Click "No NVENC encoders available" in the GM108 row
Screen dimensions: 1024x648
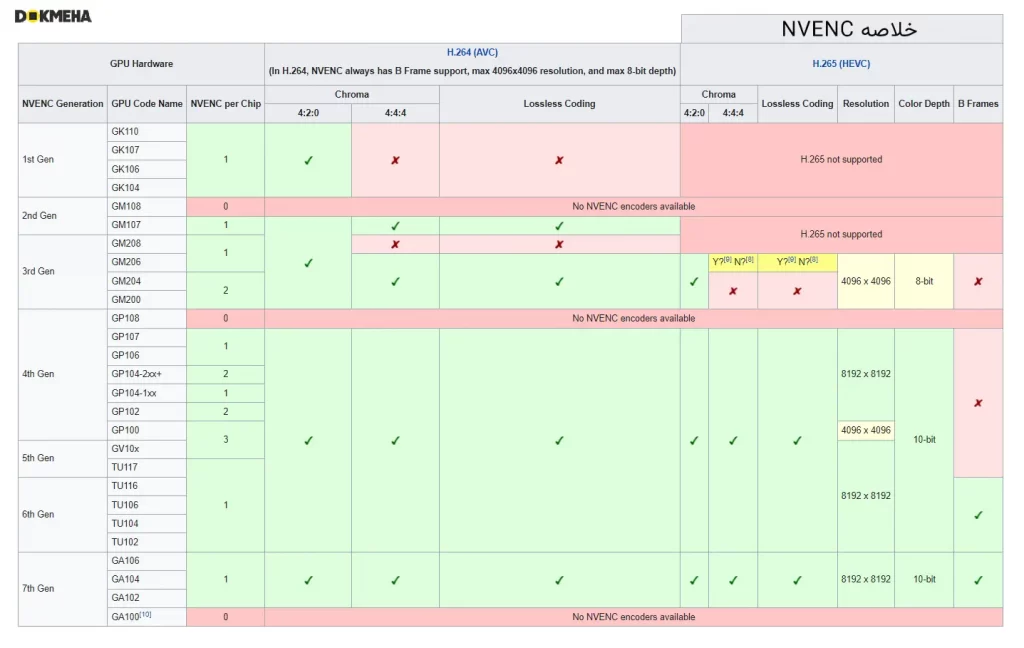pos(633,206)
